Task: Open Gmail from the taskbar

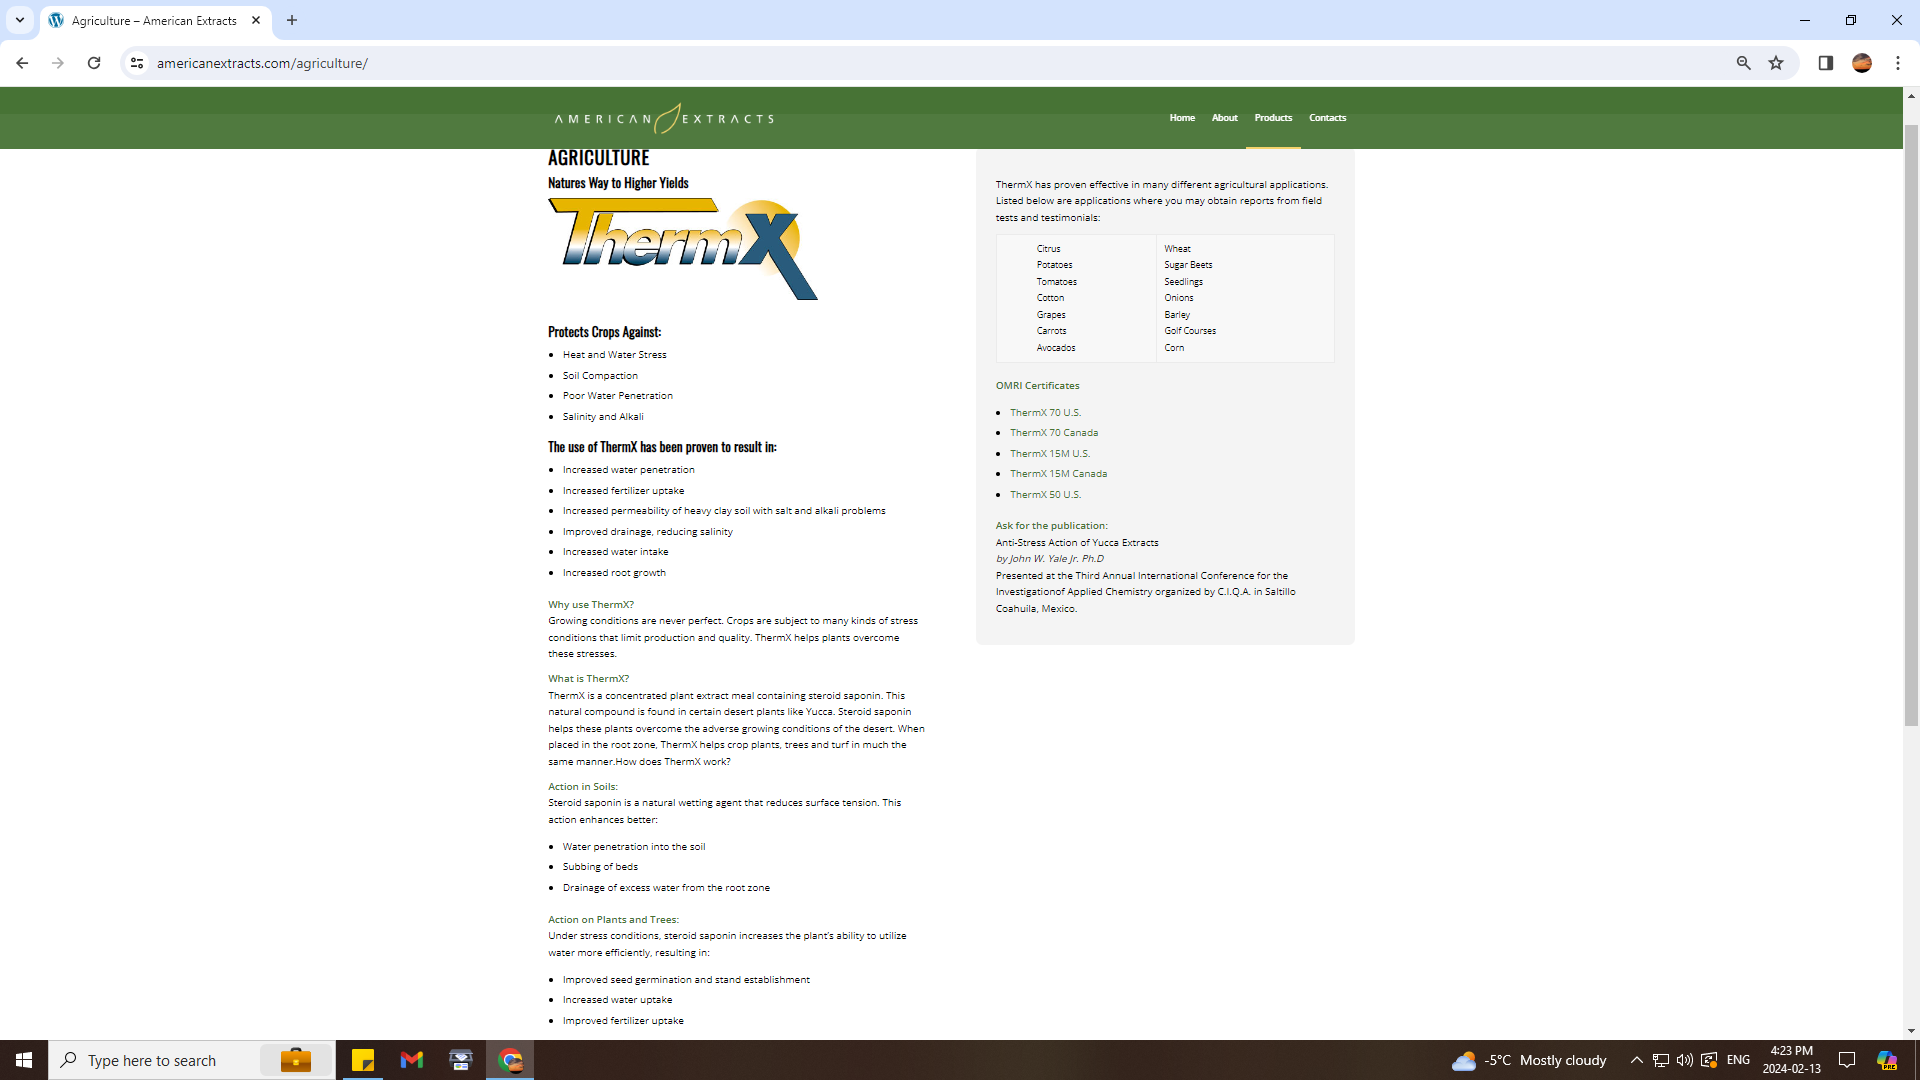Action: pyautogui.click(x=411, y=1060)
